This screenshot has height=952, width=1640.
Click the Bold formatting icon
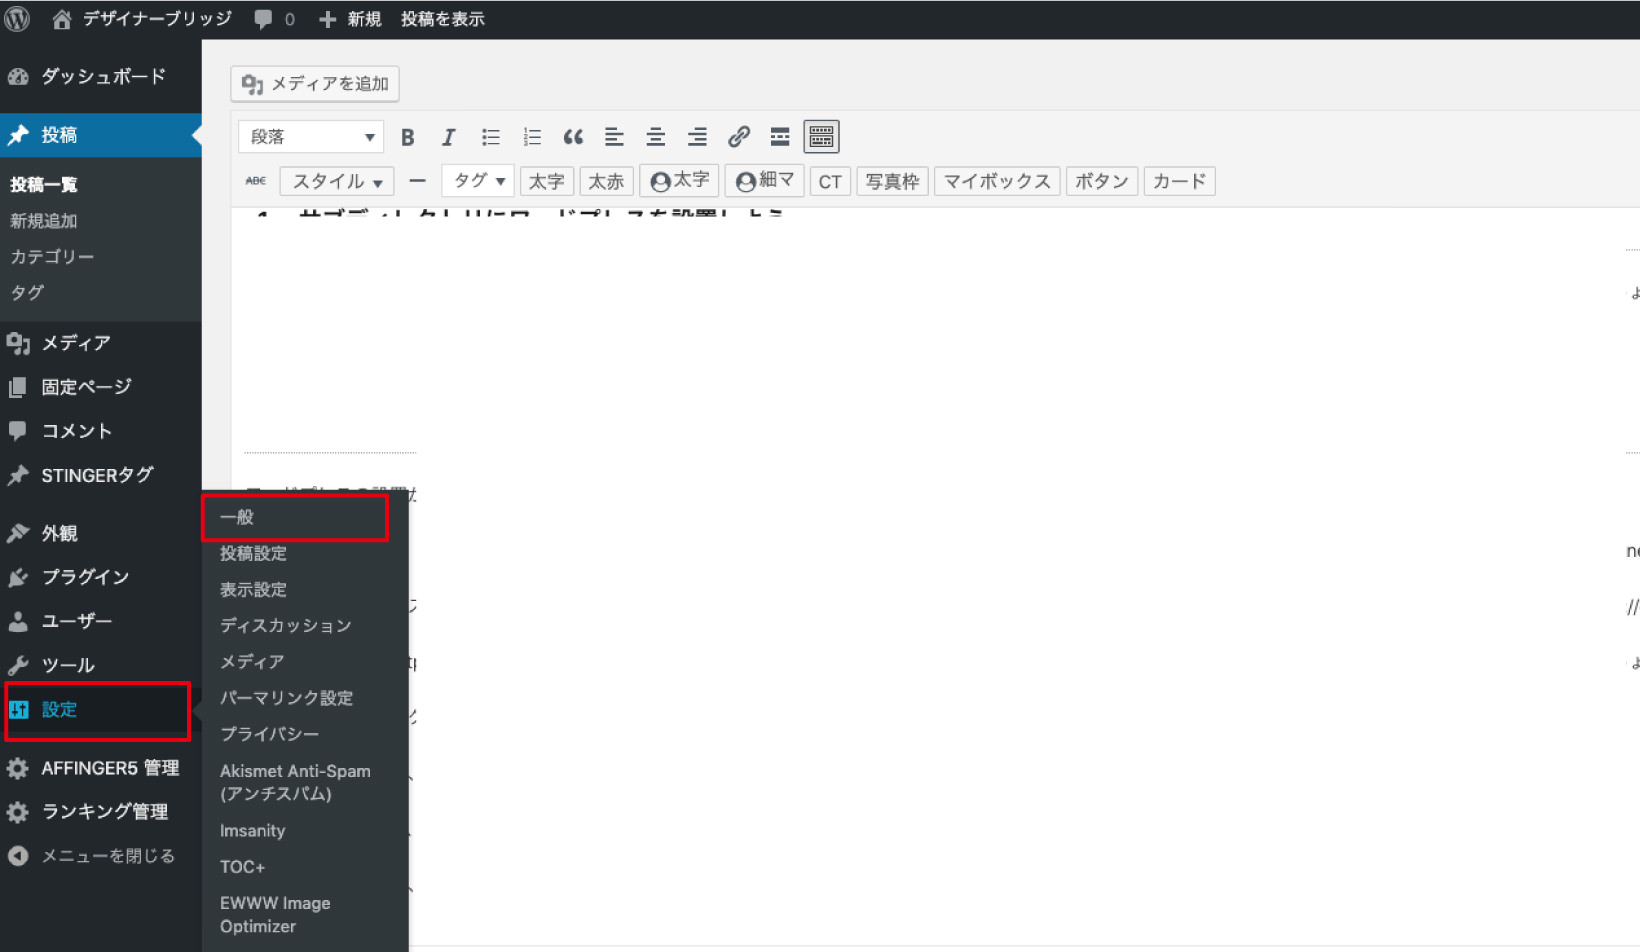tap(407, 137)
